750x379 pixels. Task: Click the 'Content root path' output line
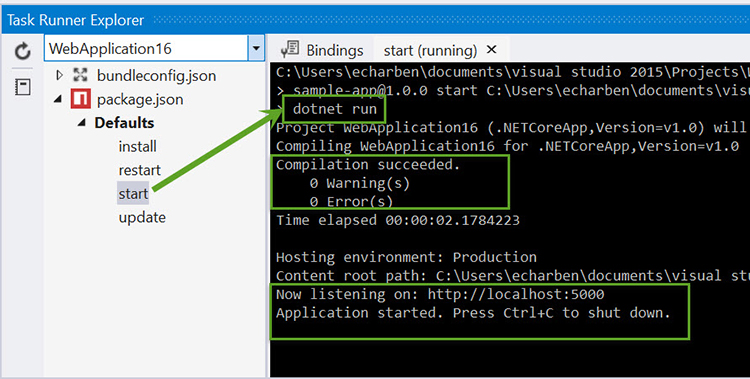click(x=513, y=276)
